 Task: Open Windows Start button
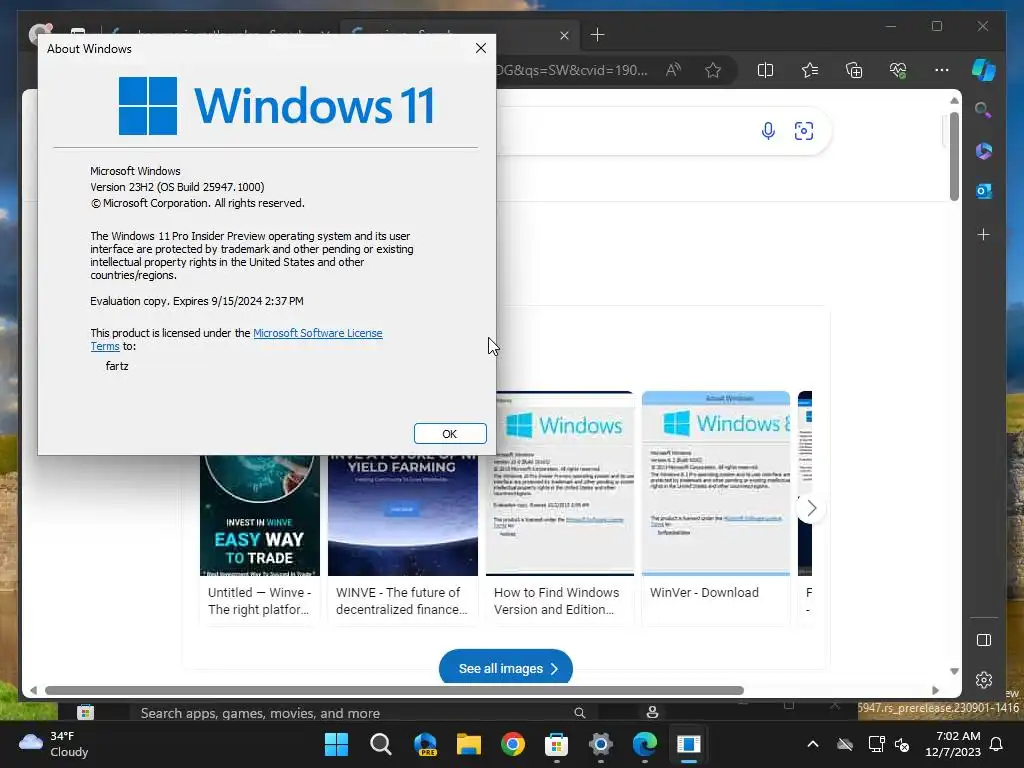coord(336,744)
